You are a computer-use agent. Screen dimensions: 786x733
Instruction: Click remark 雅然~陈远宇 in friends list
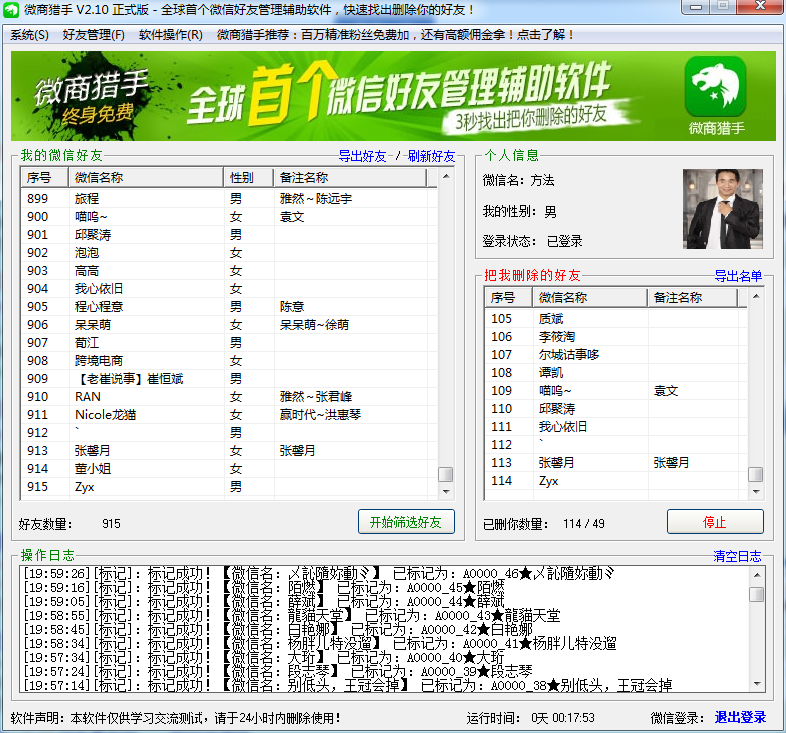[316, 199]
